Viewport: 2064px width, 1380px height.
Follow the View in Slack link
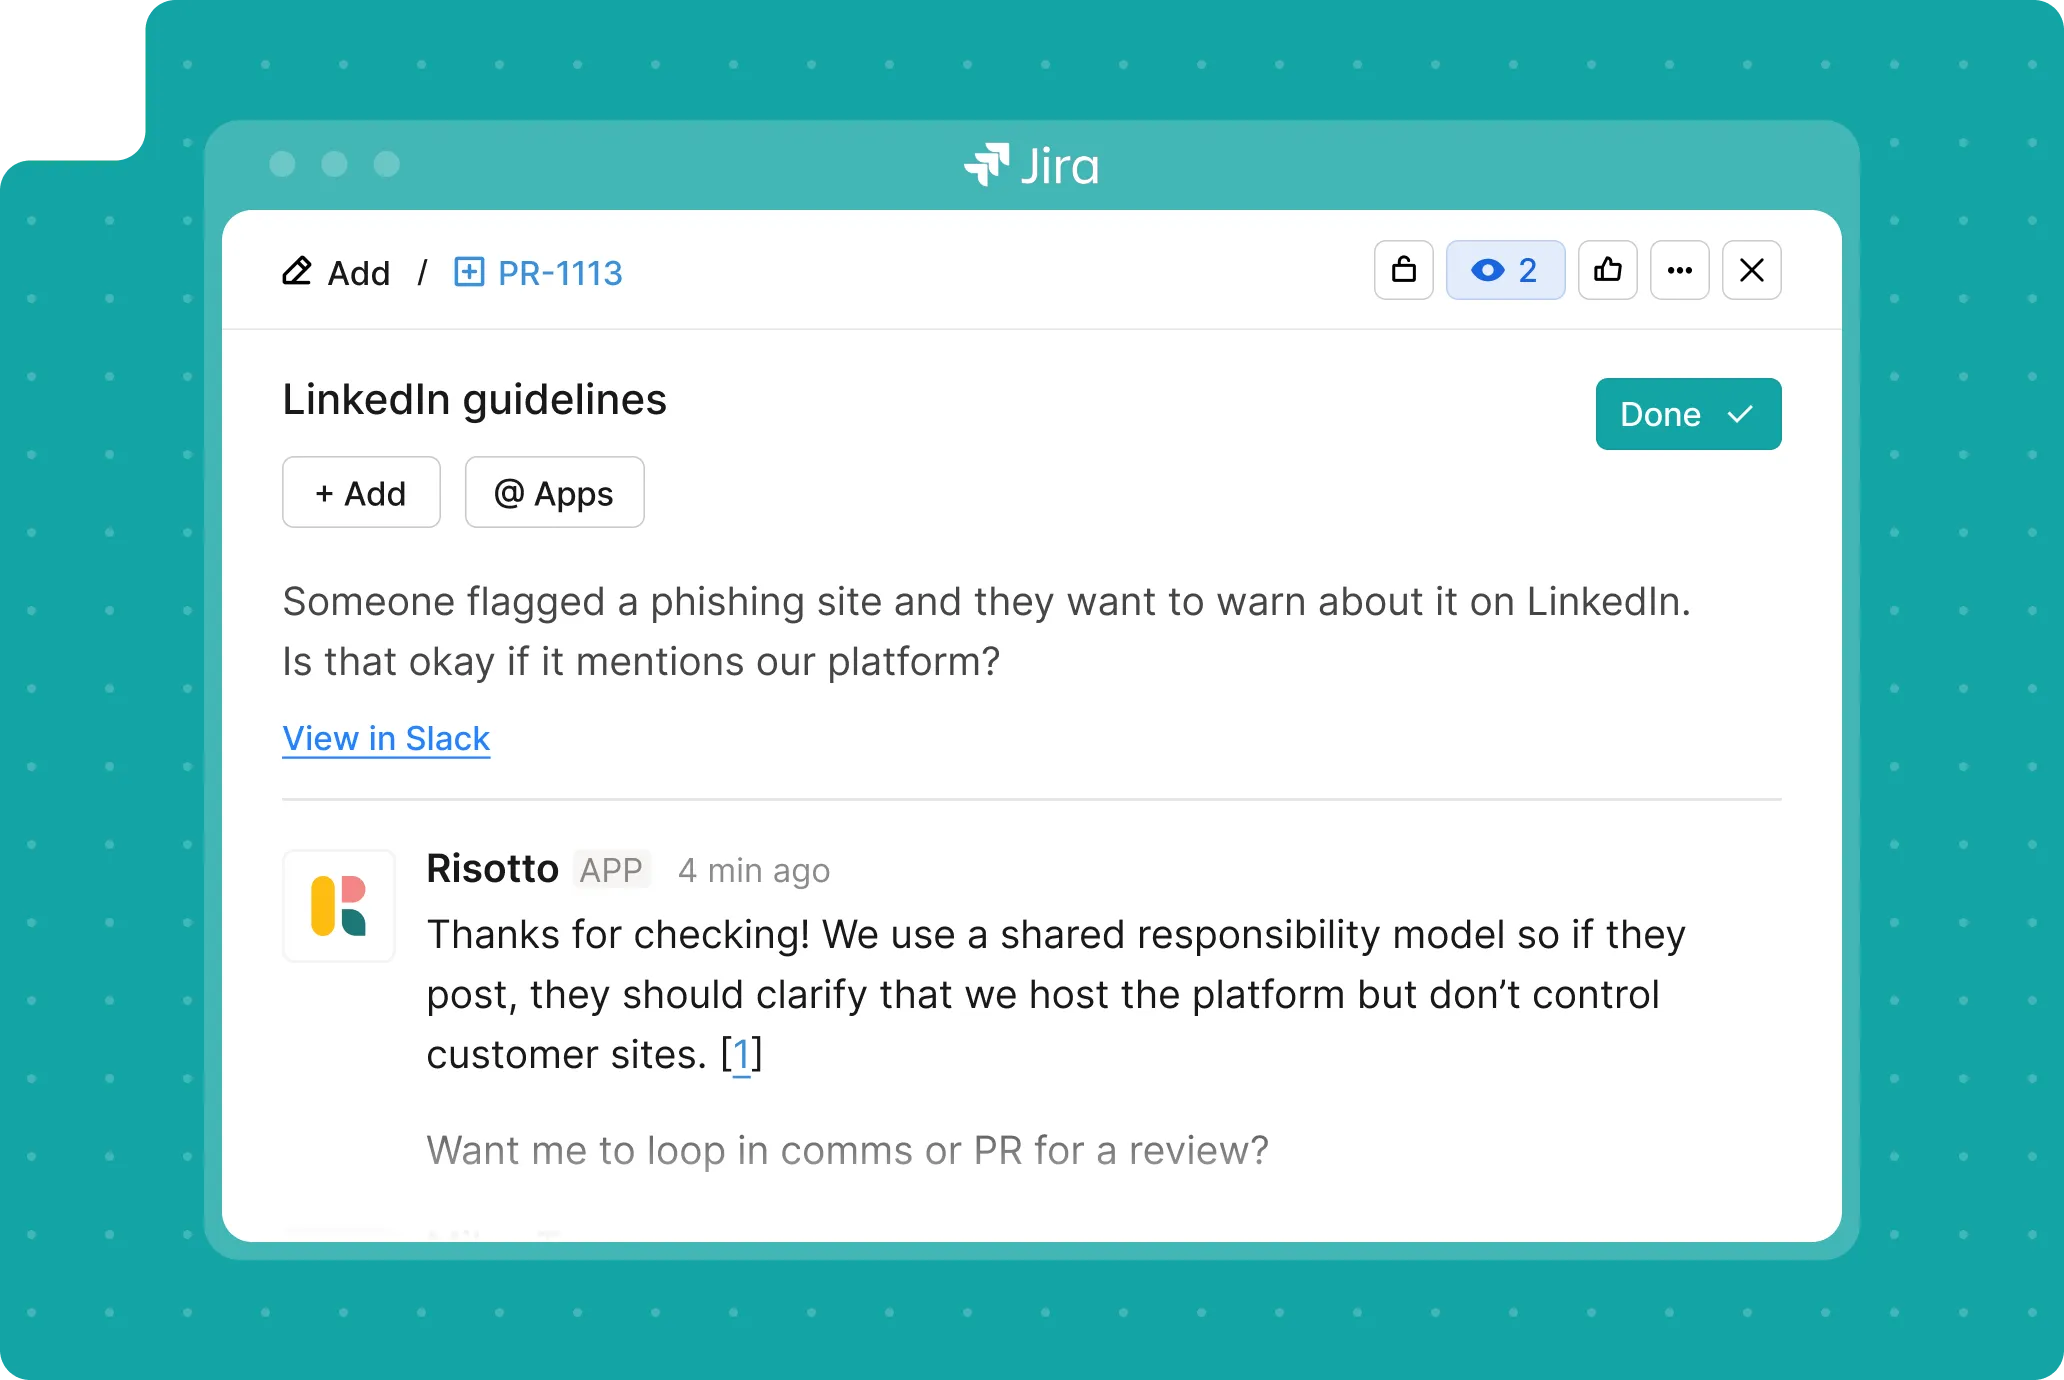[386, 738]
